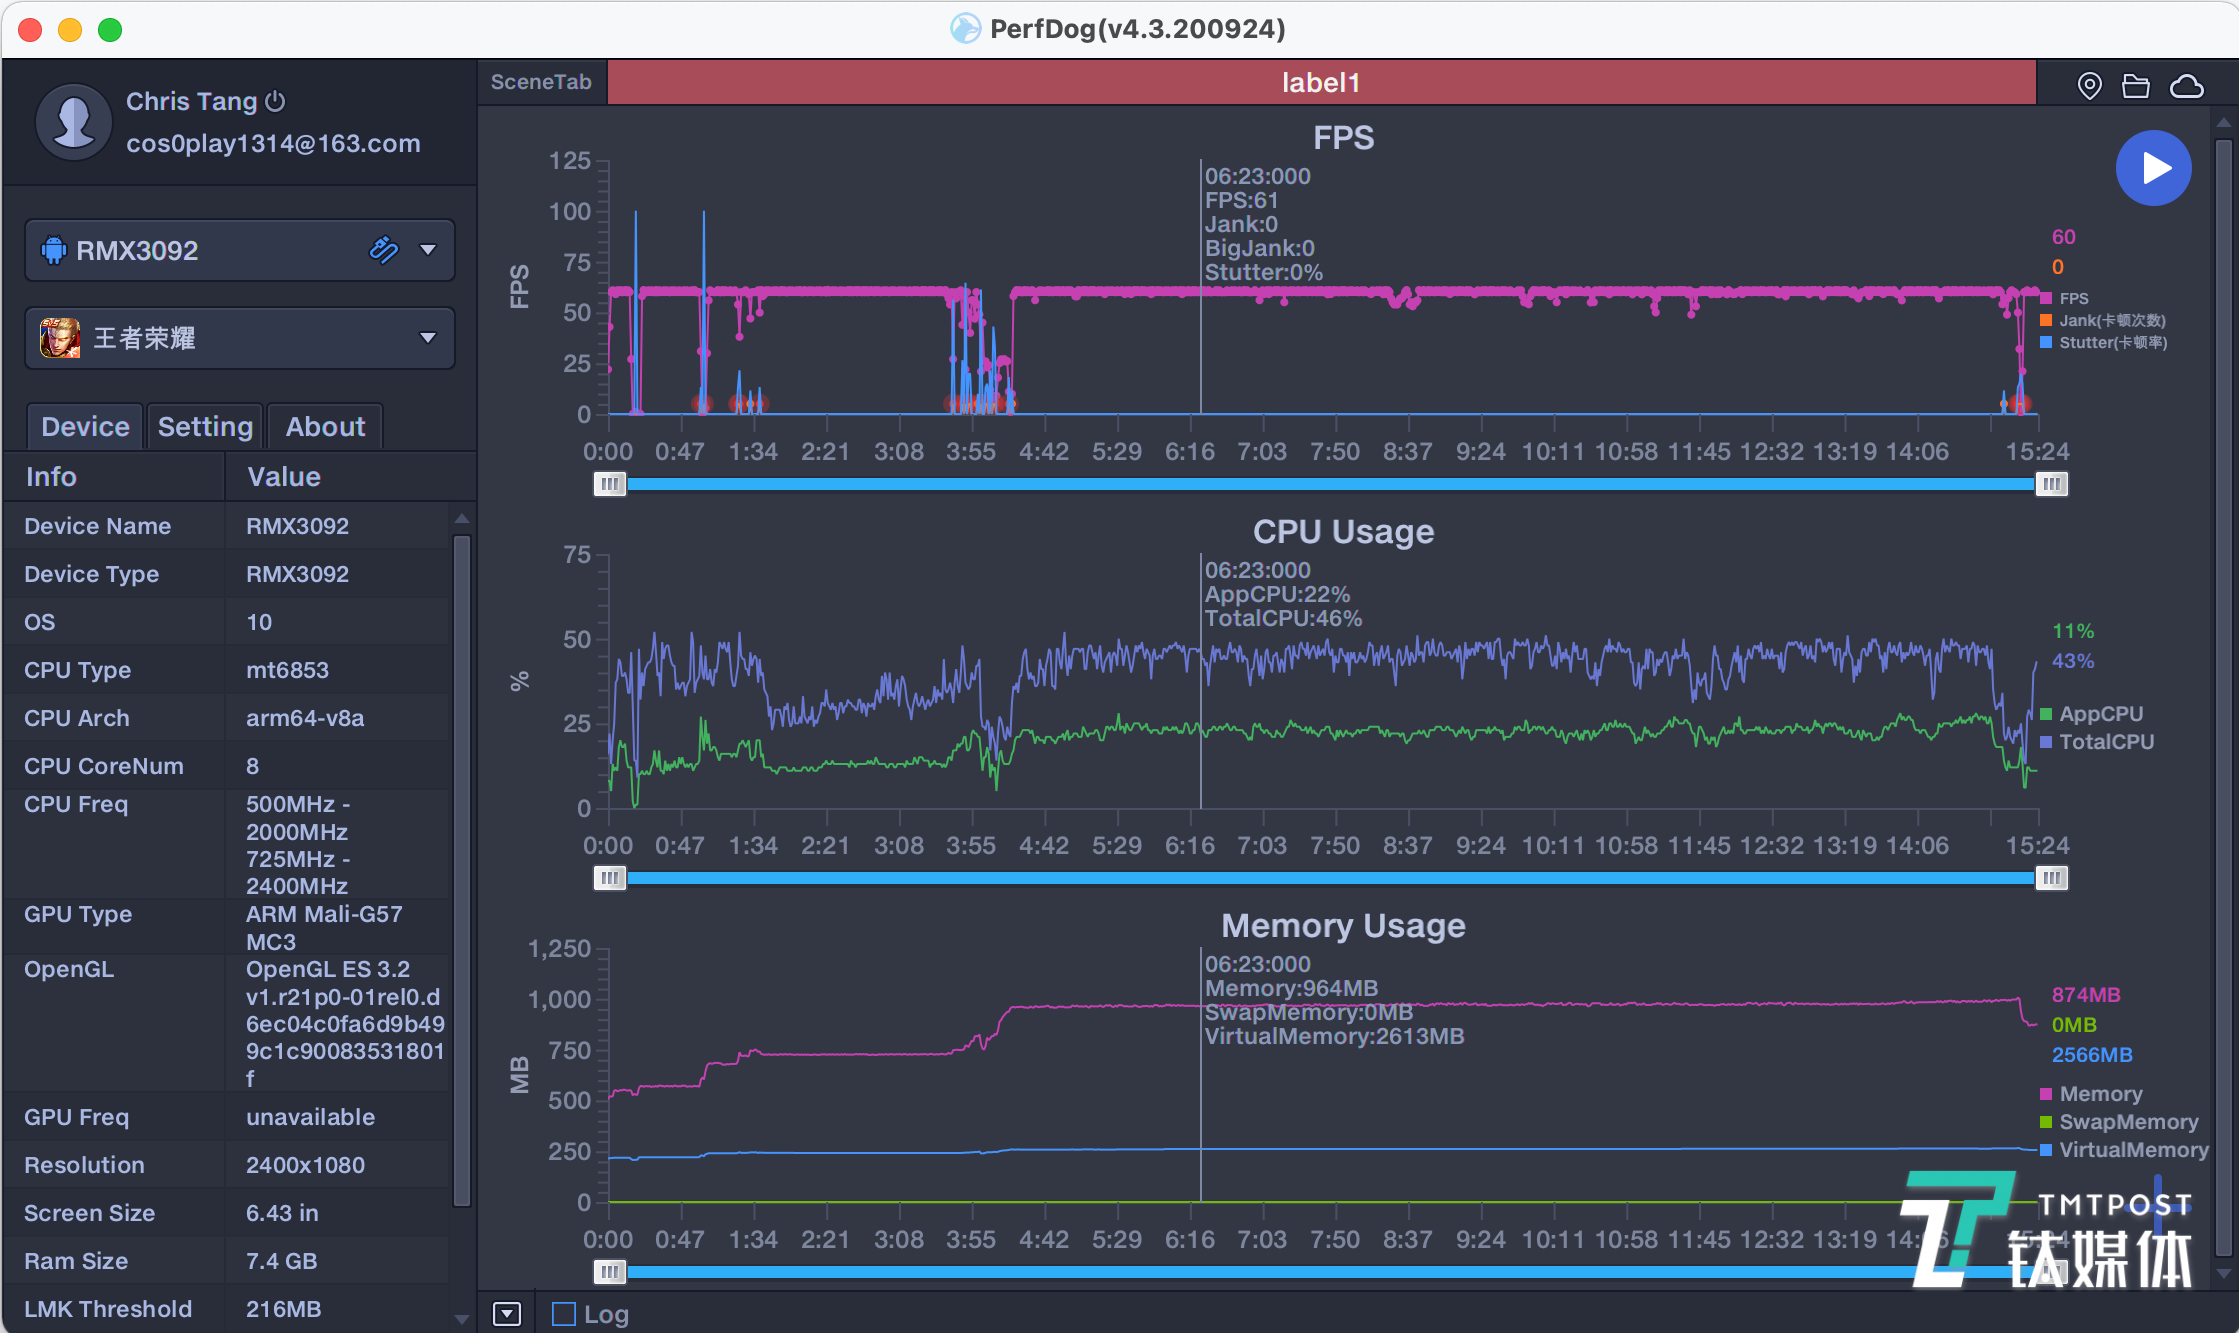Click the user avatar icon
2239x1333 pixels.
[73, 122]
